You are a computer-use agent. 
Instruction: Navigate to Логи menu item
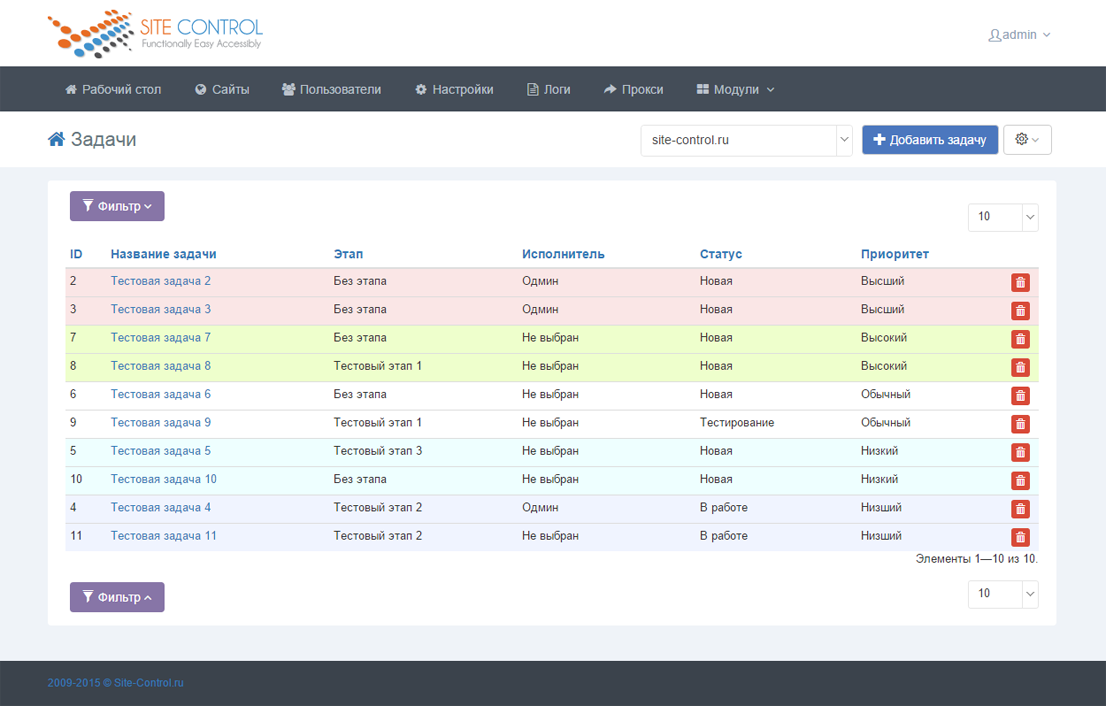click(x=549, y=89)
